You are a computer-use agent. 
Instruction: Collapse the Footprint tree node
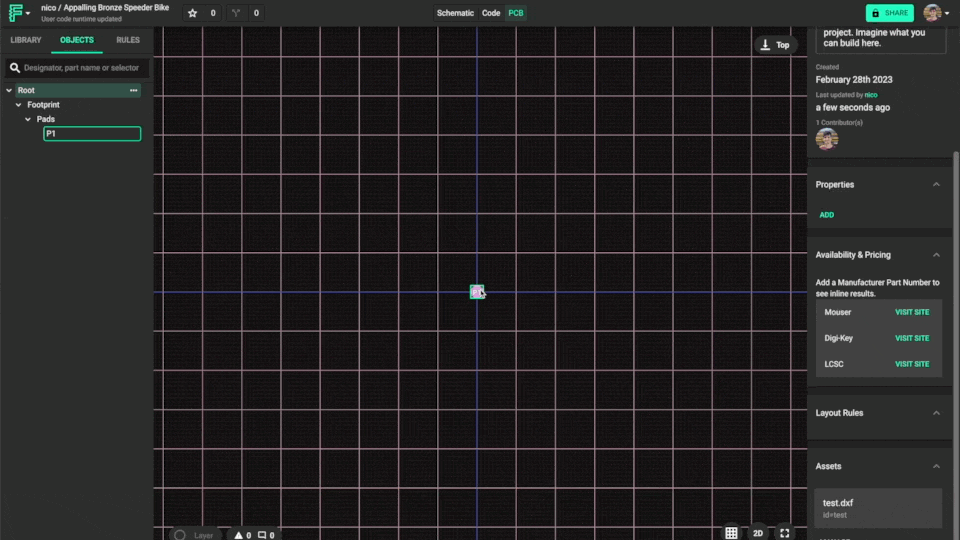click(18, 105)
